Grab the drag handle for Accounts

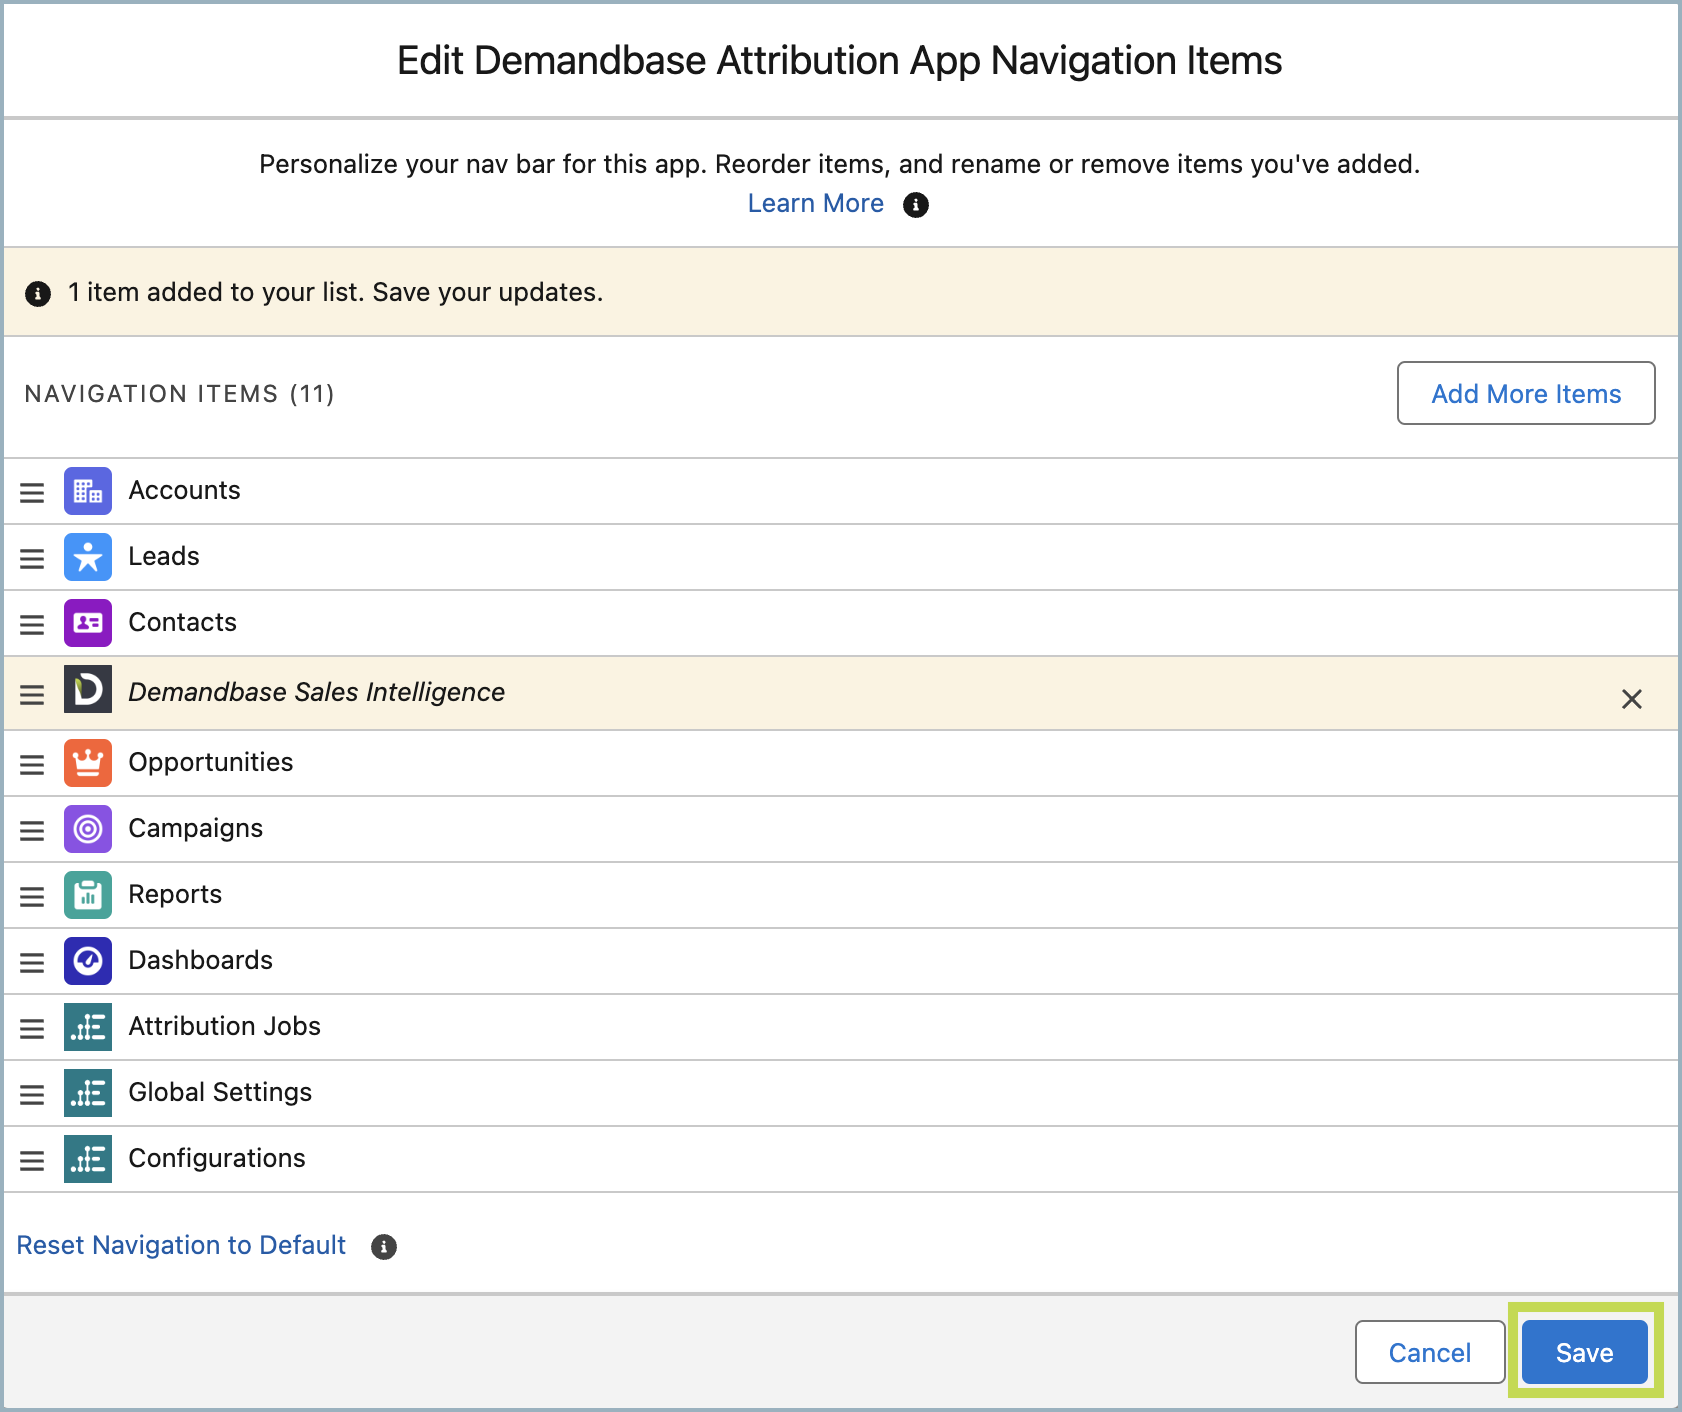tap(32, 493)
